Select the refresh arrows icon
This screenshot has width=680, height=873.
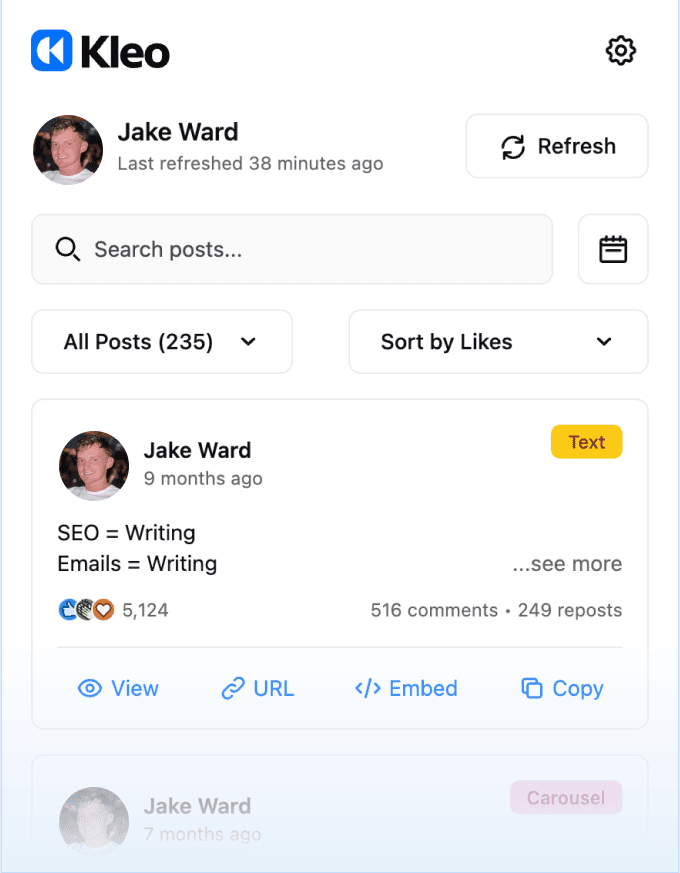point(512,146)
